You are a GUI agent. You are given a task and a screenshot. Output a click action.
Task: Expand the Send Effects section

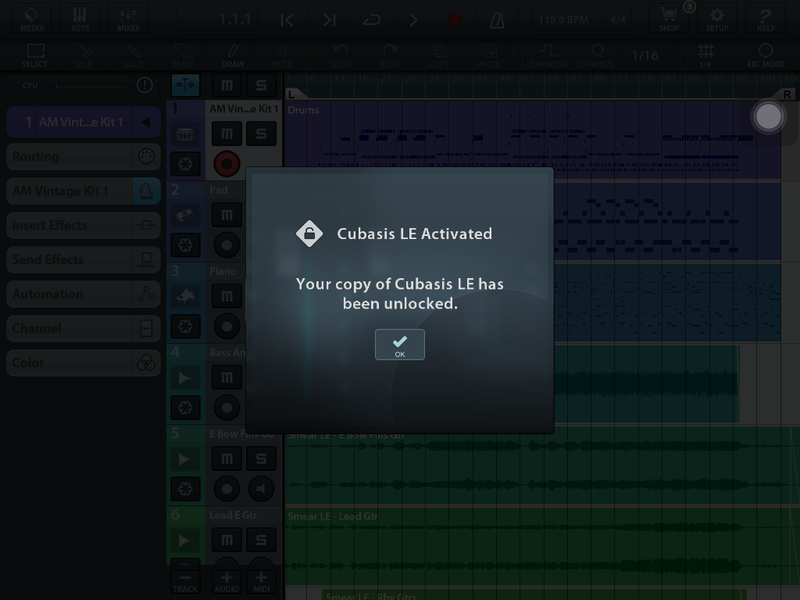(83, 259)
